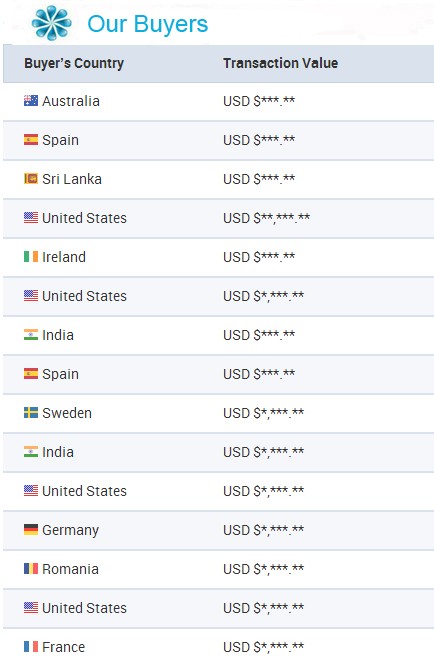Click the Germany flag icon

31,529
